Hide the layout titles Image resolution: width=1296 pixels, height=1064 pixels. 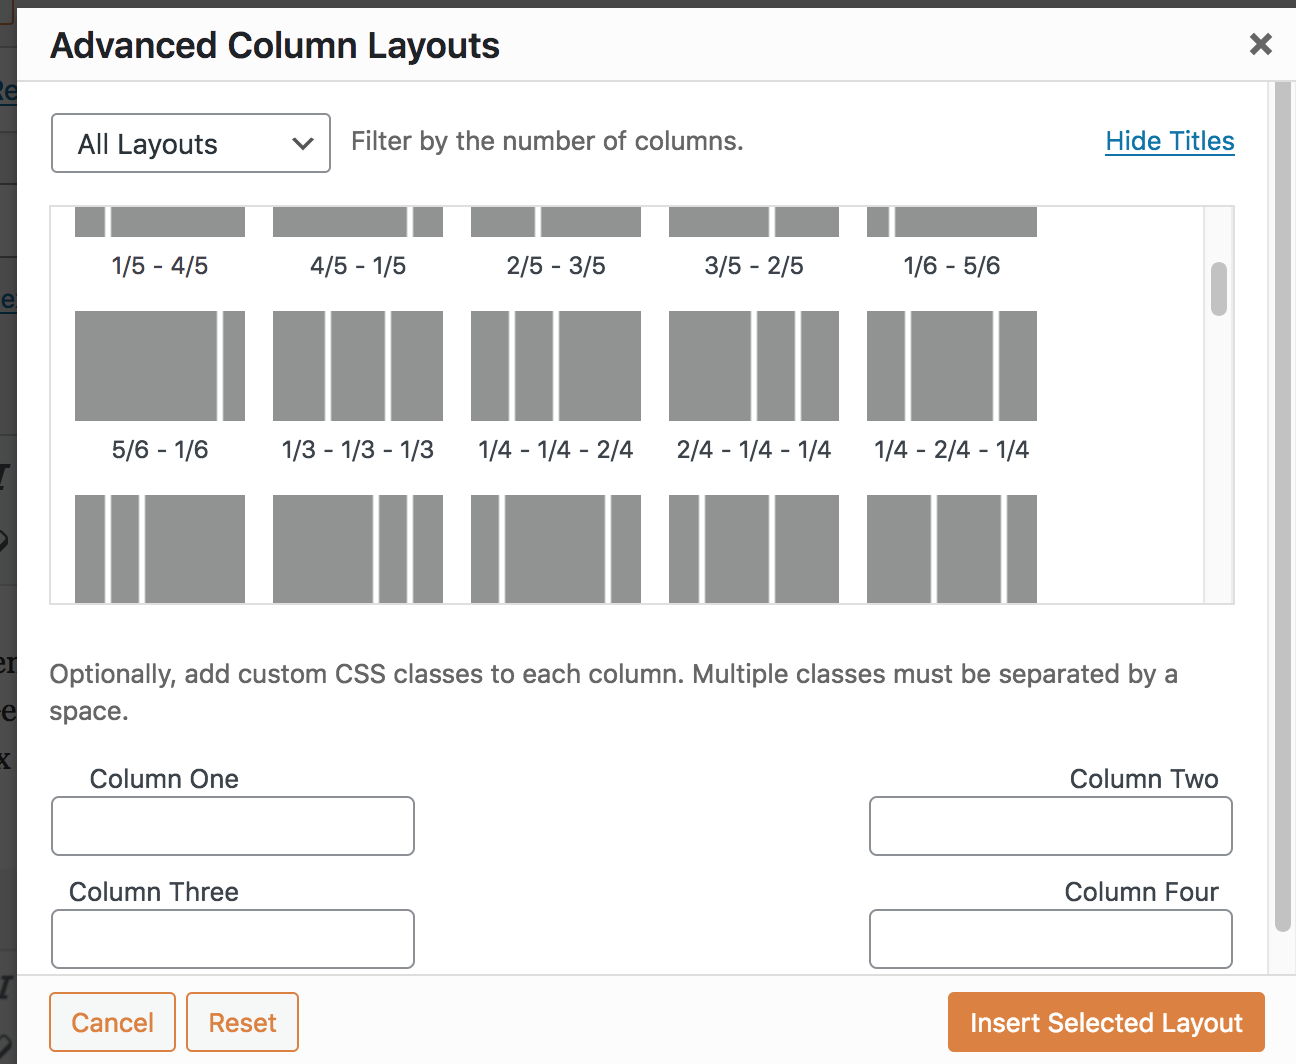(x=1169, y=141)
